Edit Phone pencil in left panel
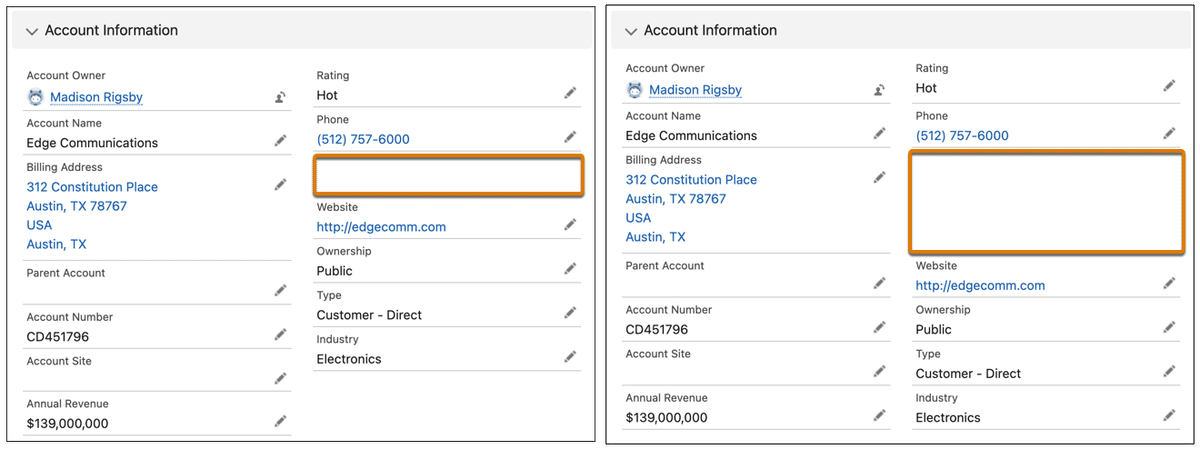The height and width of the screenshot is (449, 1200). coord(570,137)
